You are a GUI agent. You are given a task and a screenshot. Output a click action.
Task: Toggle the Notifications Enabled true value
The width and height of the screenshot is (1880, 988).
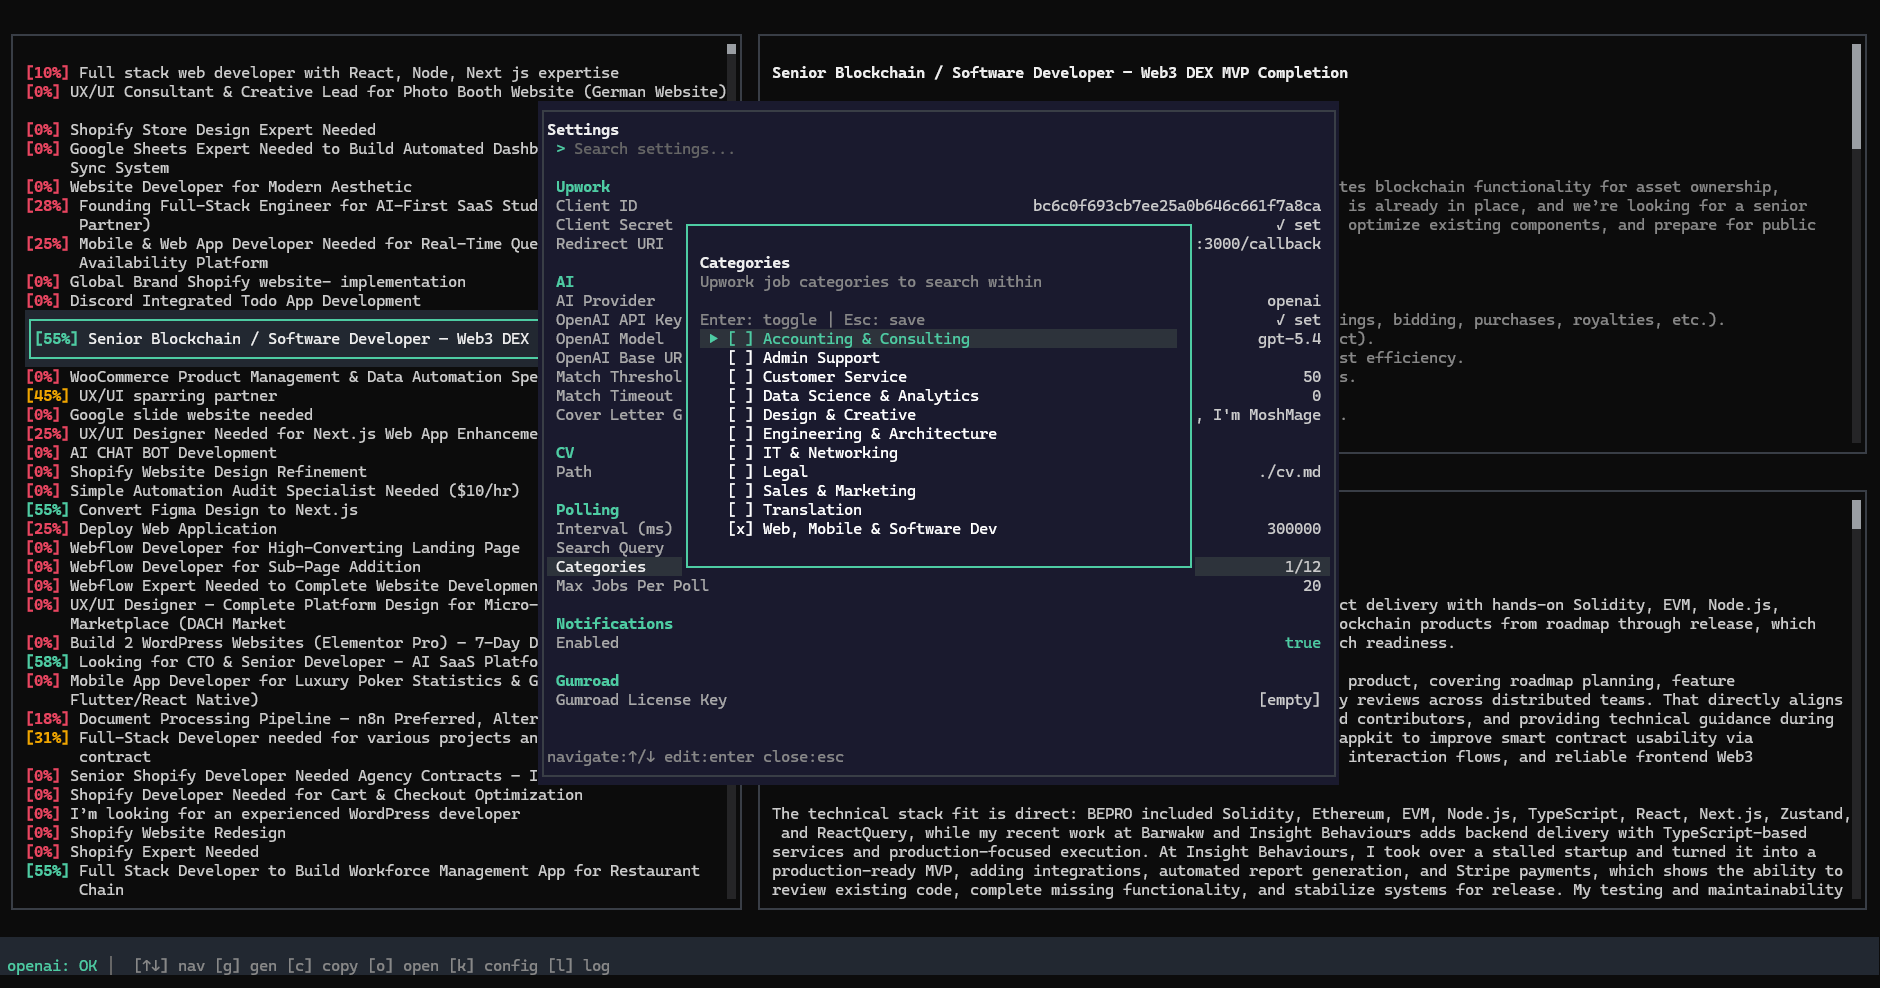[1302, 643]
